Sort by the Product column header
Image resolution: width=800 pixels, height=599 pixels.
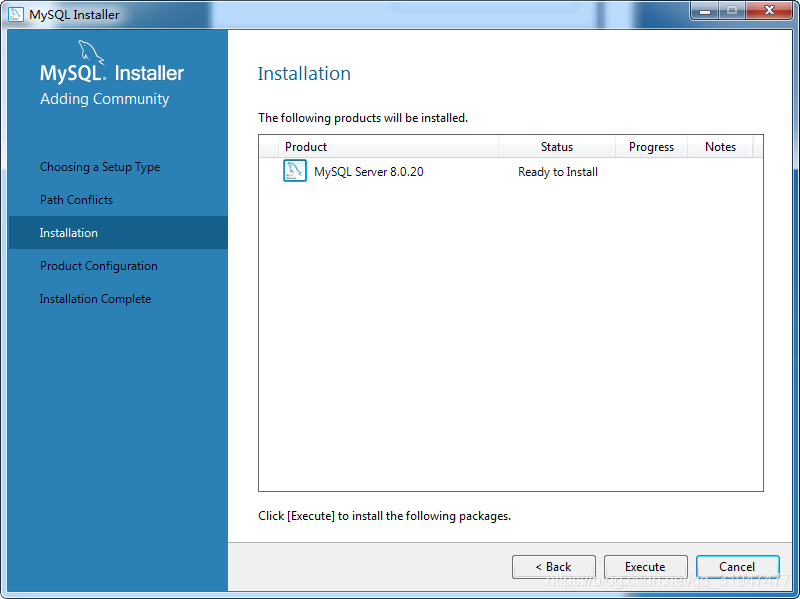pyautogui.click(x=388, y=147)
